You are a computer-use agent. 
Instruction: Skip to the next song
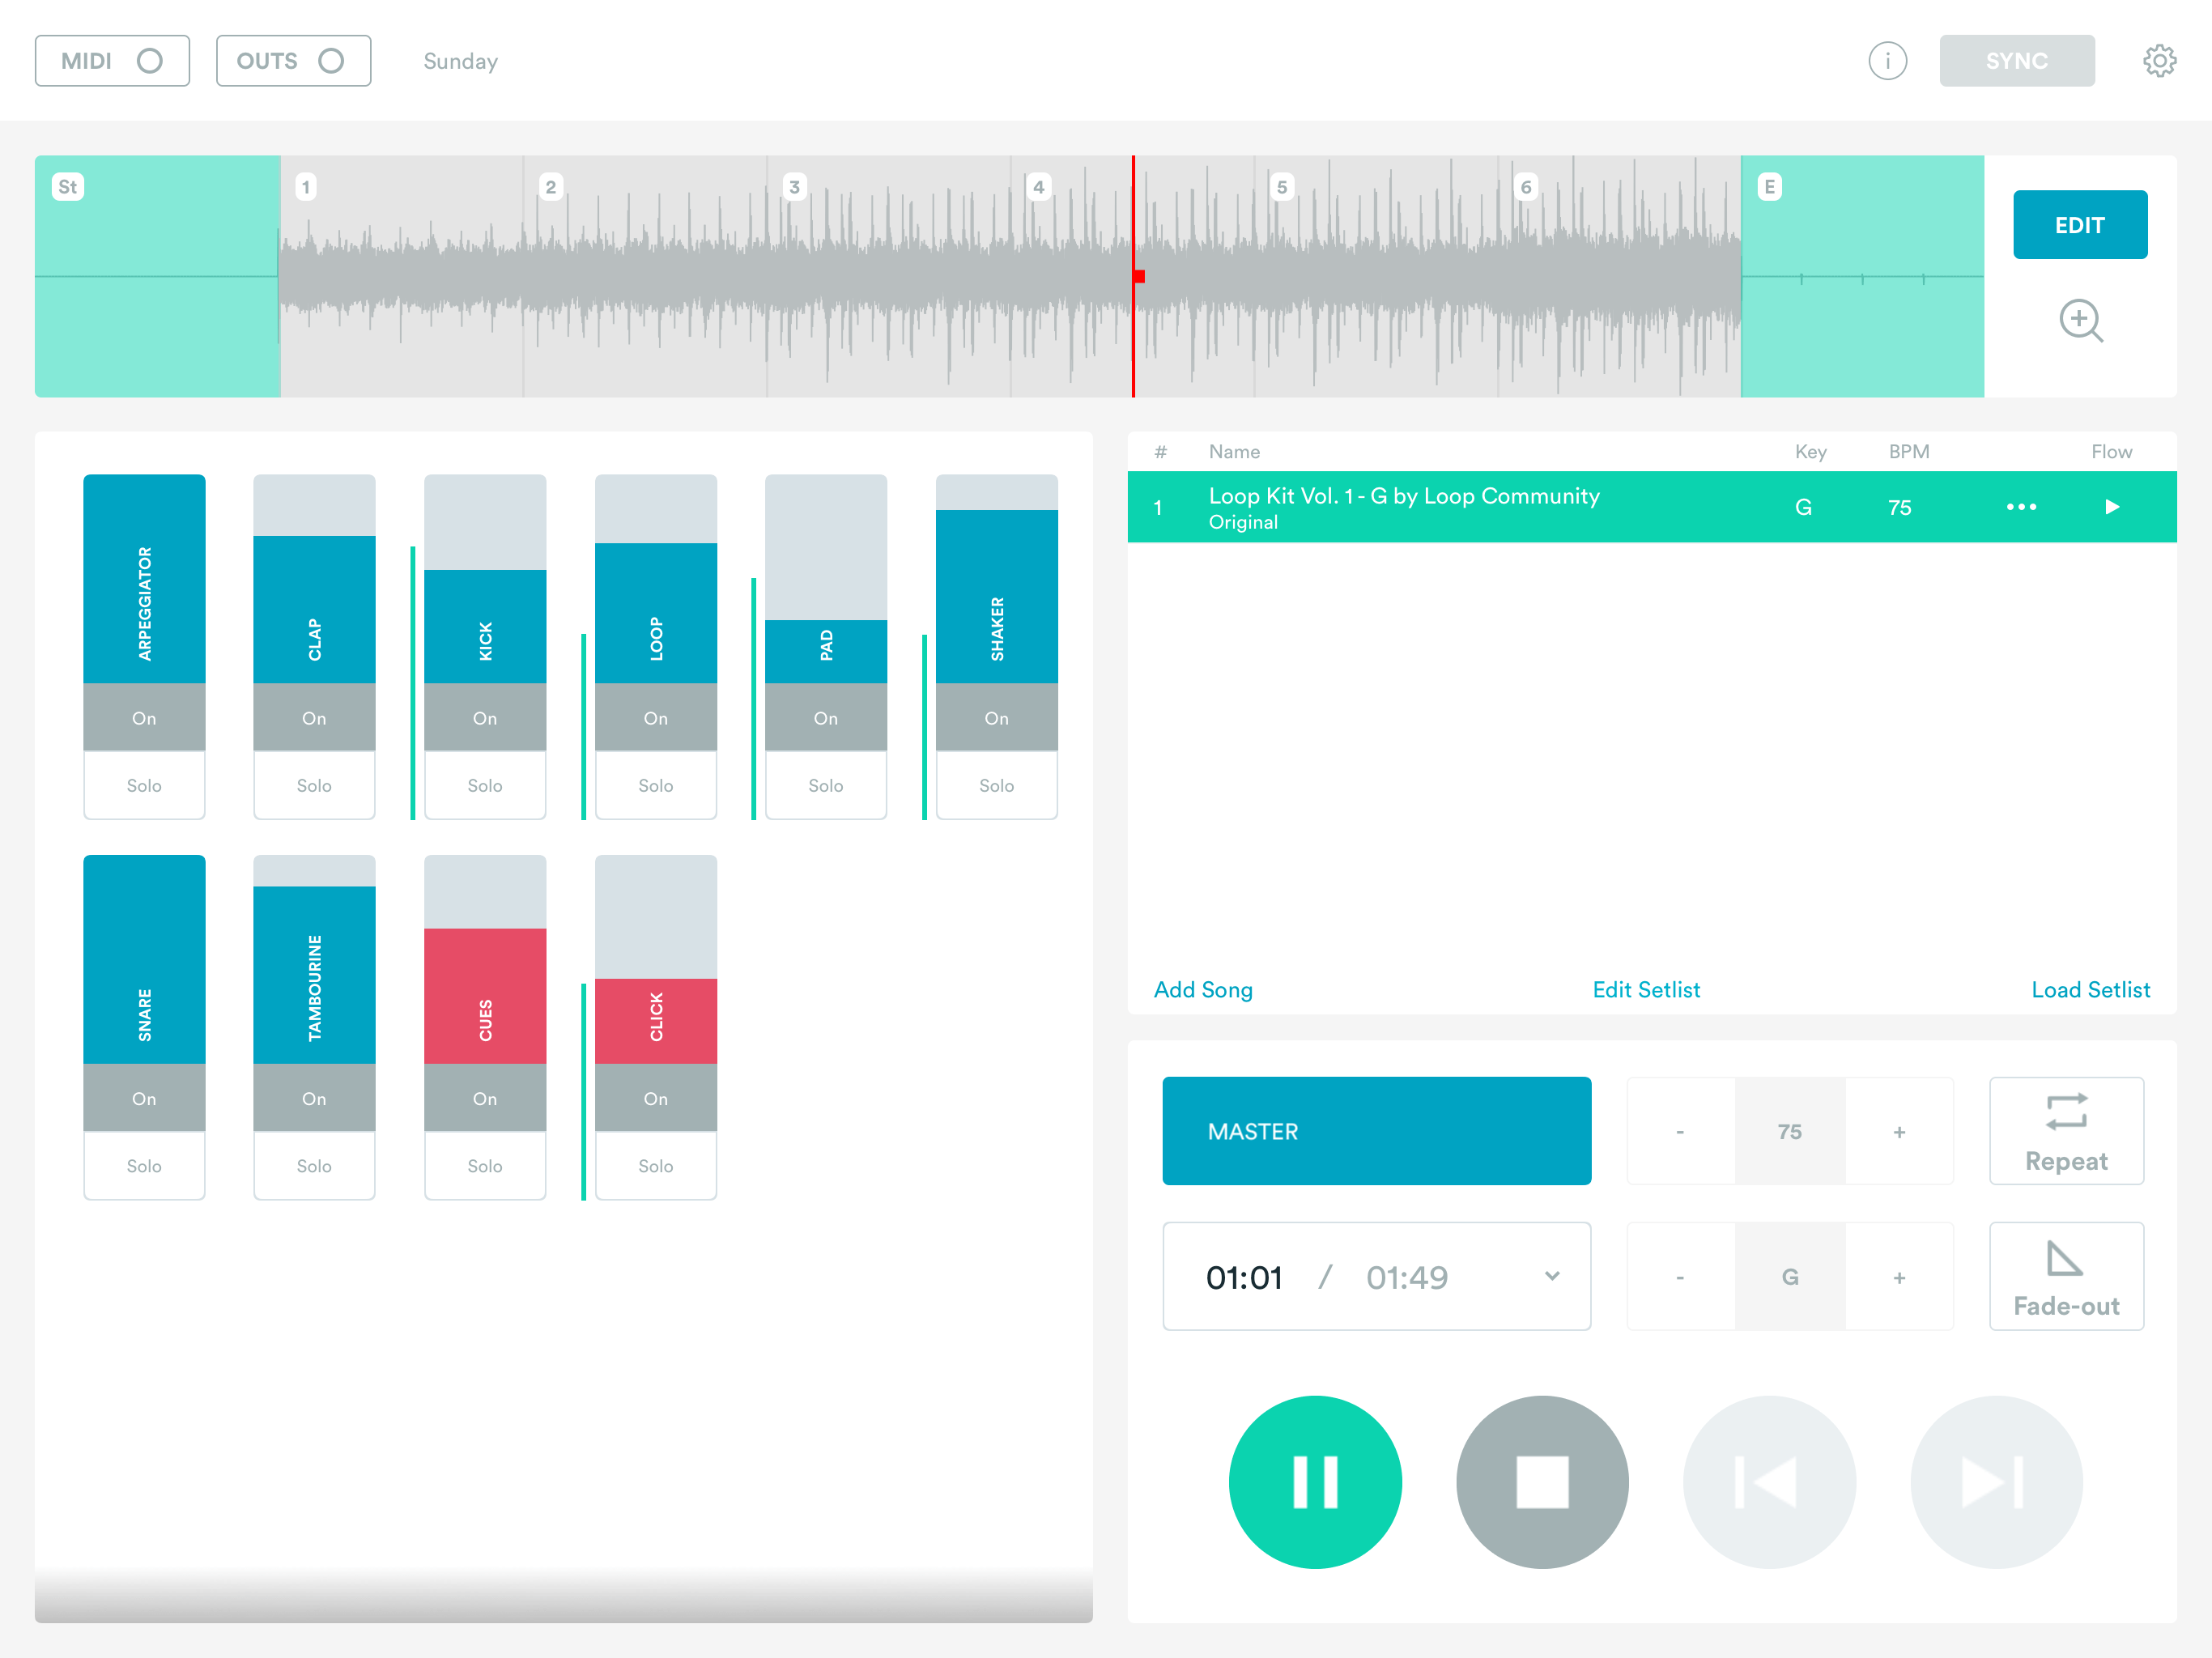pyautogui.click(x=1995, y=1481)
